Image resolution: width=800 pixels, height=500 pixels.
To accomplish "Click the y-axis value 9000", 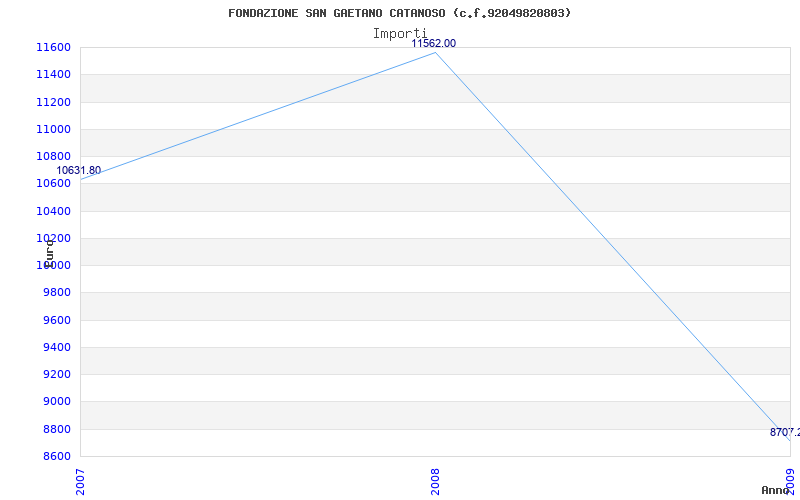I will [x=56, y=402].
